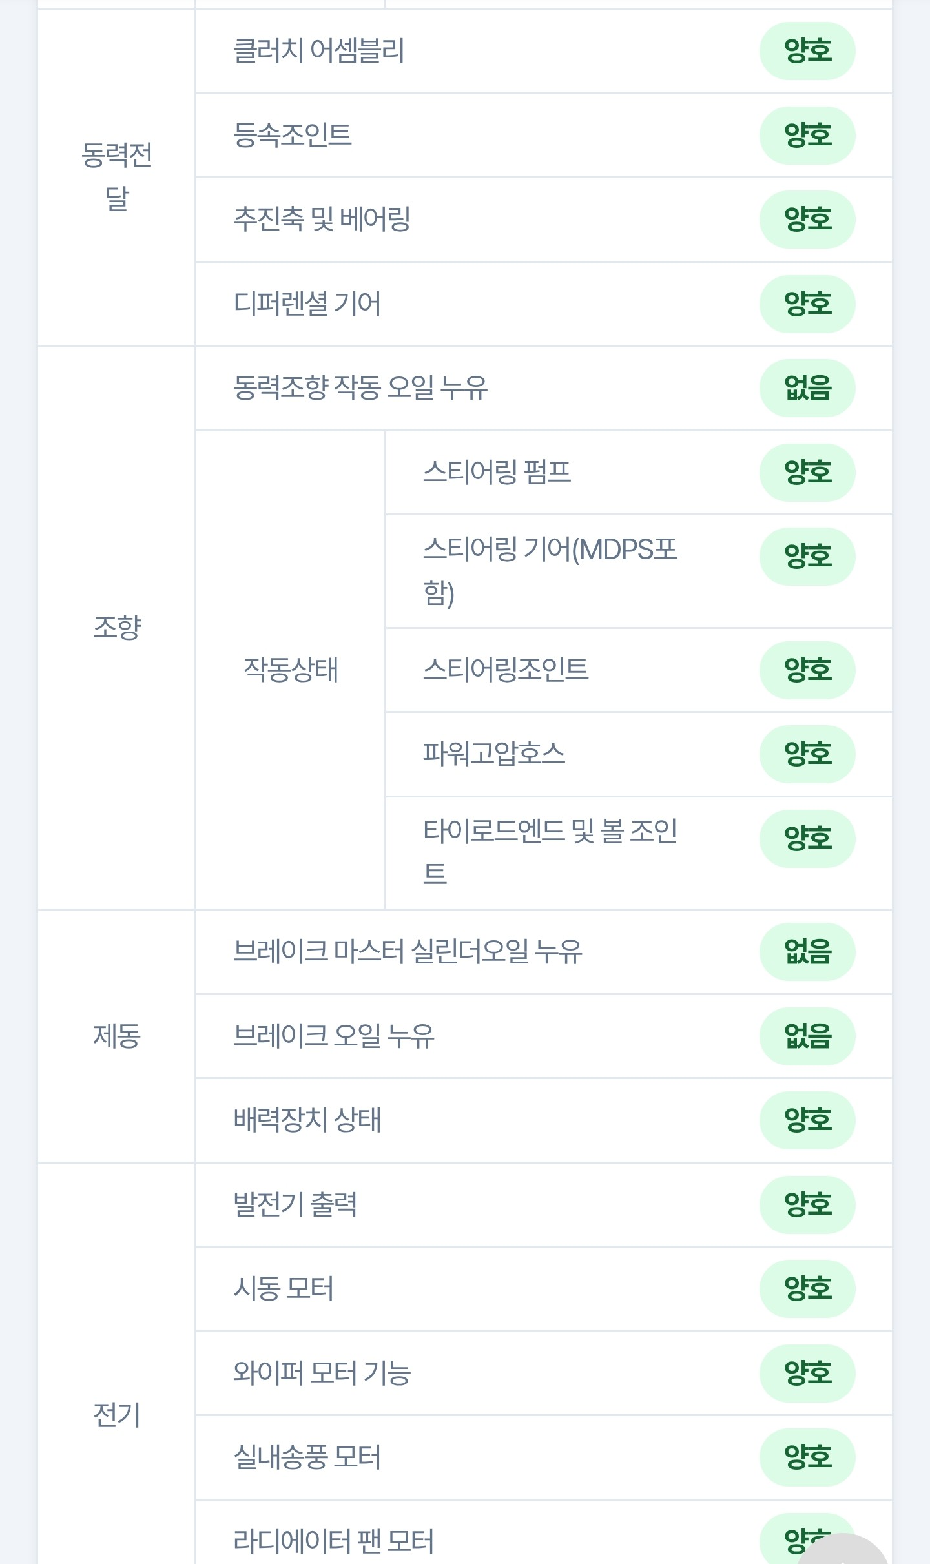Click 양호 badge for 실내송풍 모터

tap(807, 1457)
